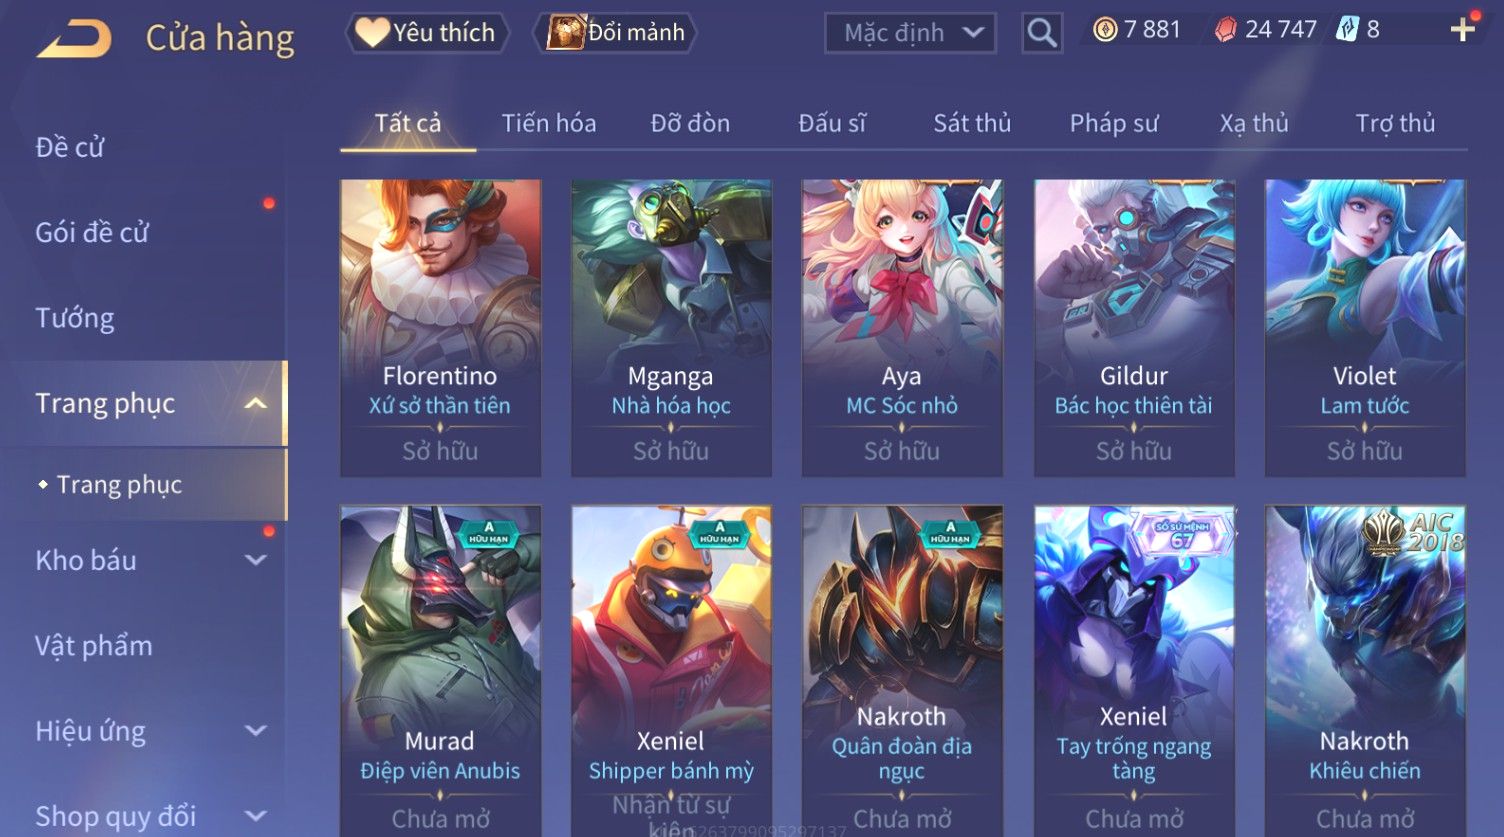
Task: Tap the gold coin balance icon
Action: [1105, 30]
